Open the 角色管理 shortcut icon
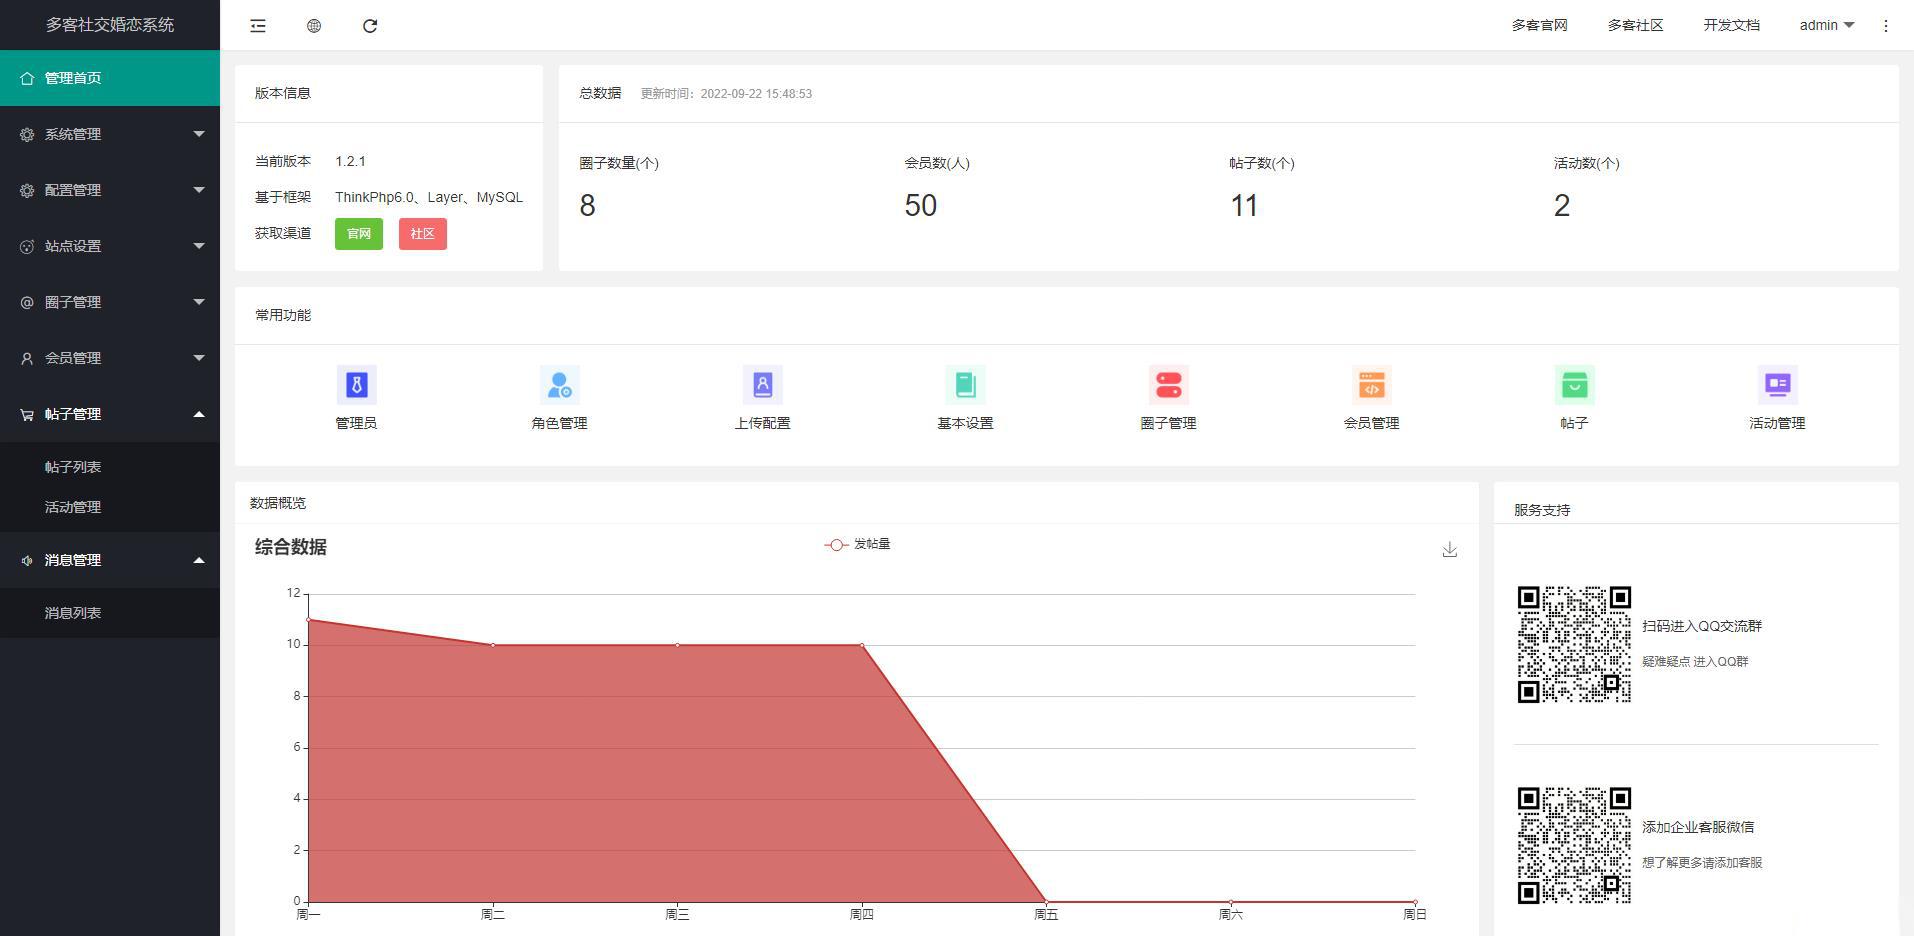 559,385
